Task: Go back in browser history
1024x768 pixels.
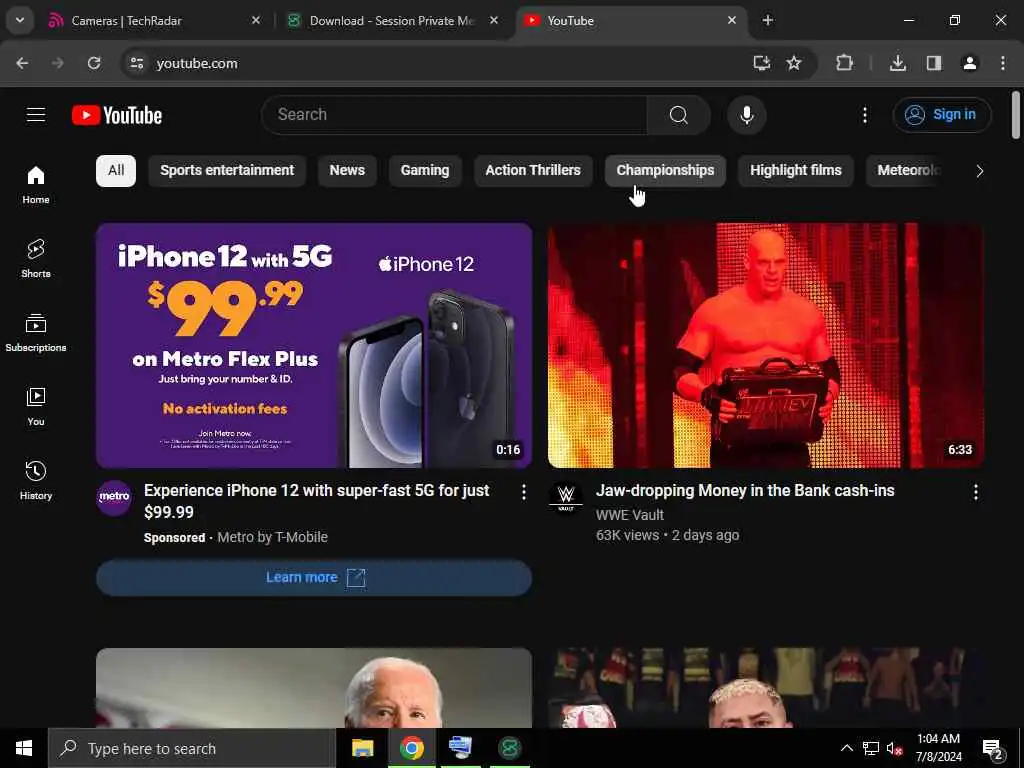Action: click(22, 63)
